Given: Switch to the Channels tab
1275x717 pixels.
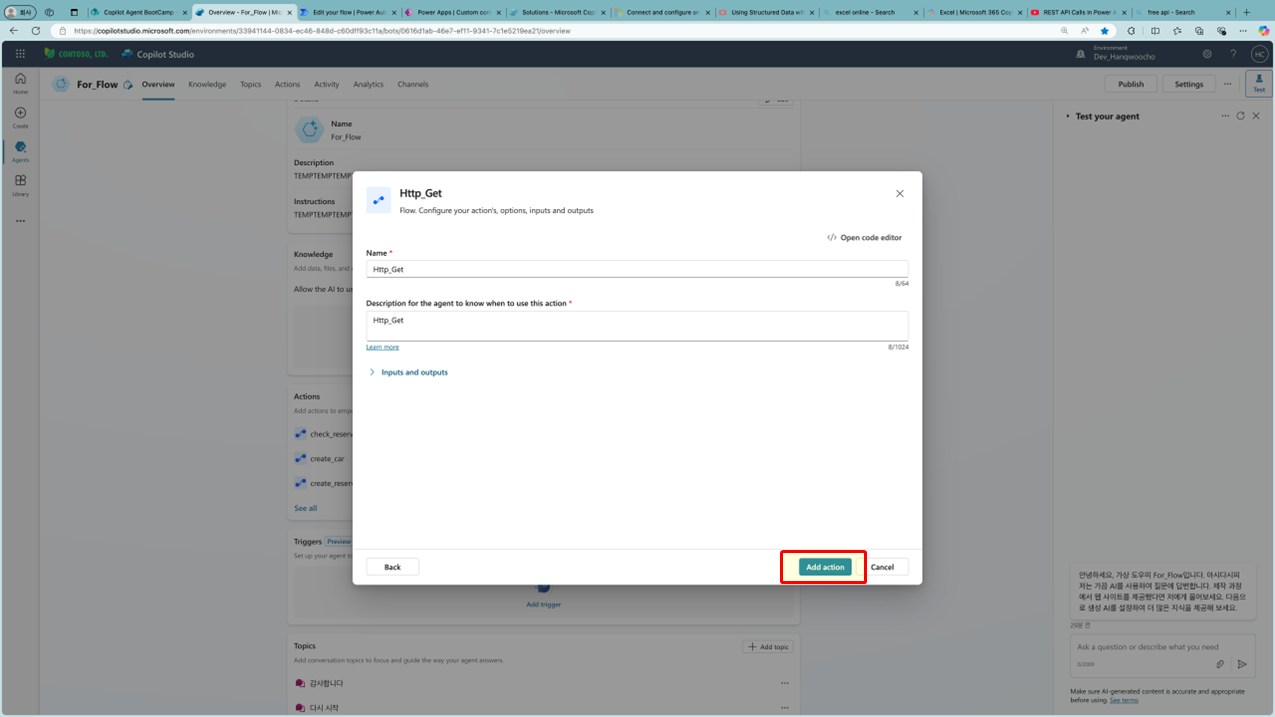Looking at the screenshot, I should [x=413, y=84].
